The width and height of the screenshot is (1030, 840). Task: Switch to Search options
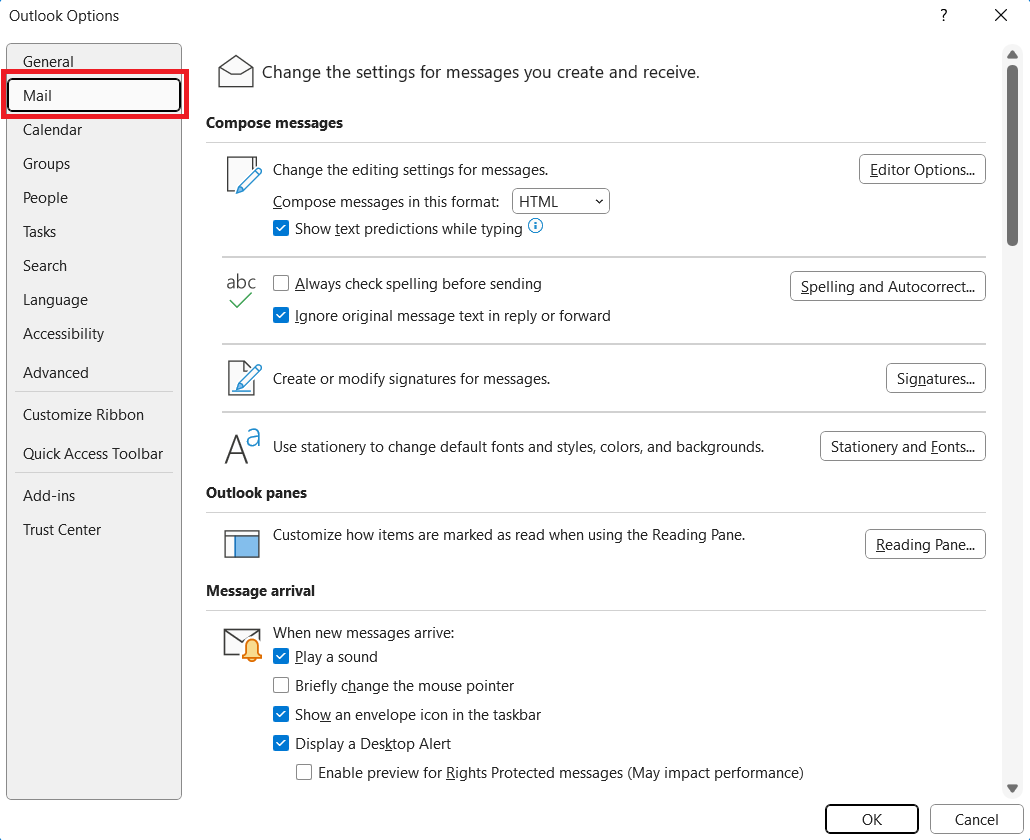(94, 266)
